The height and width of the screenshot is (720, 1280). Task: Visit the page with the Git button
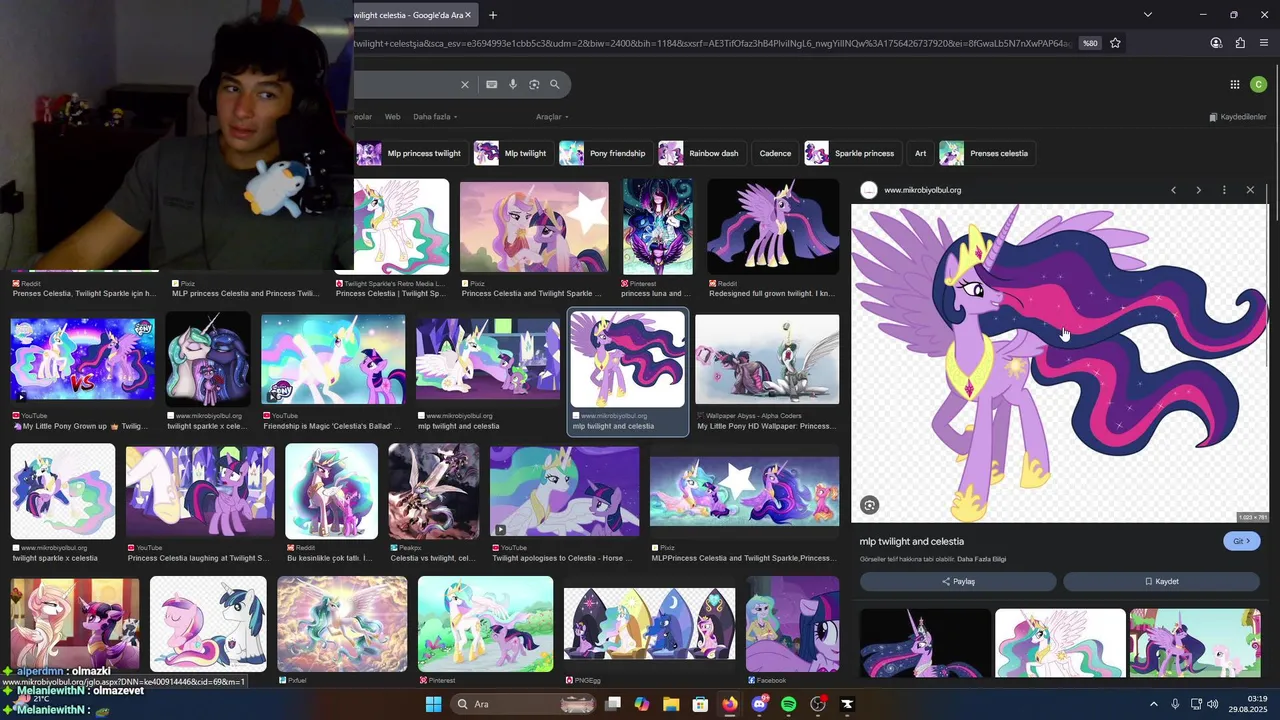[1242, 541]
